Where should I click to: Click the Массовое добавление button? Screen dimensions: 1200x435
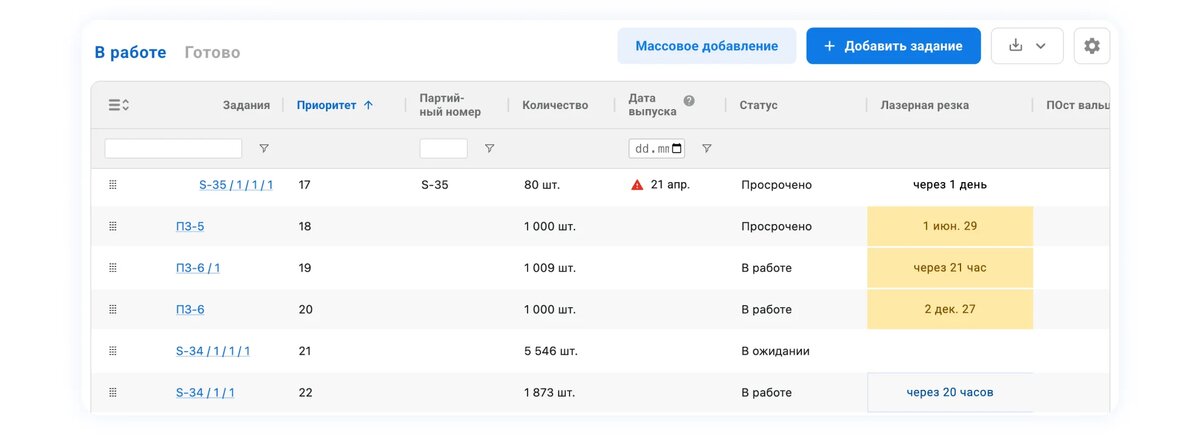point(707,46)
